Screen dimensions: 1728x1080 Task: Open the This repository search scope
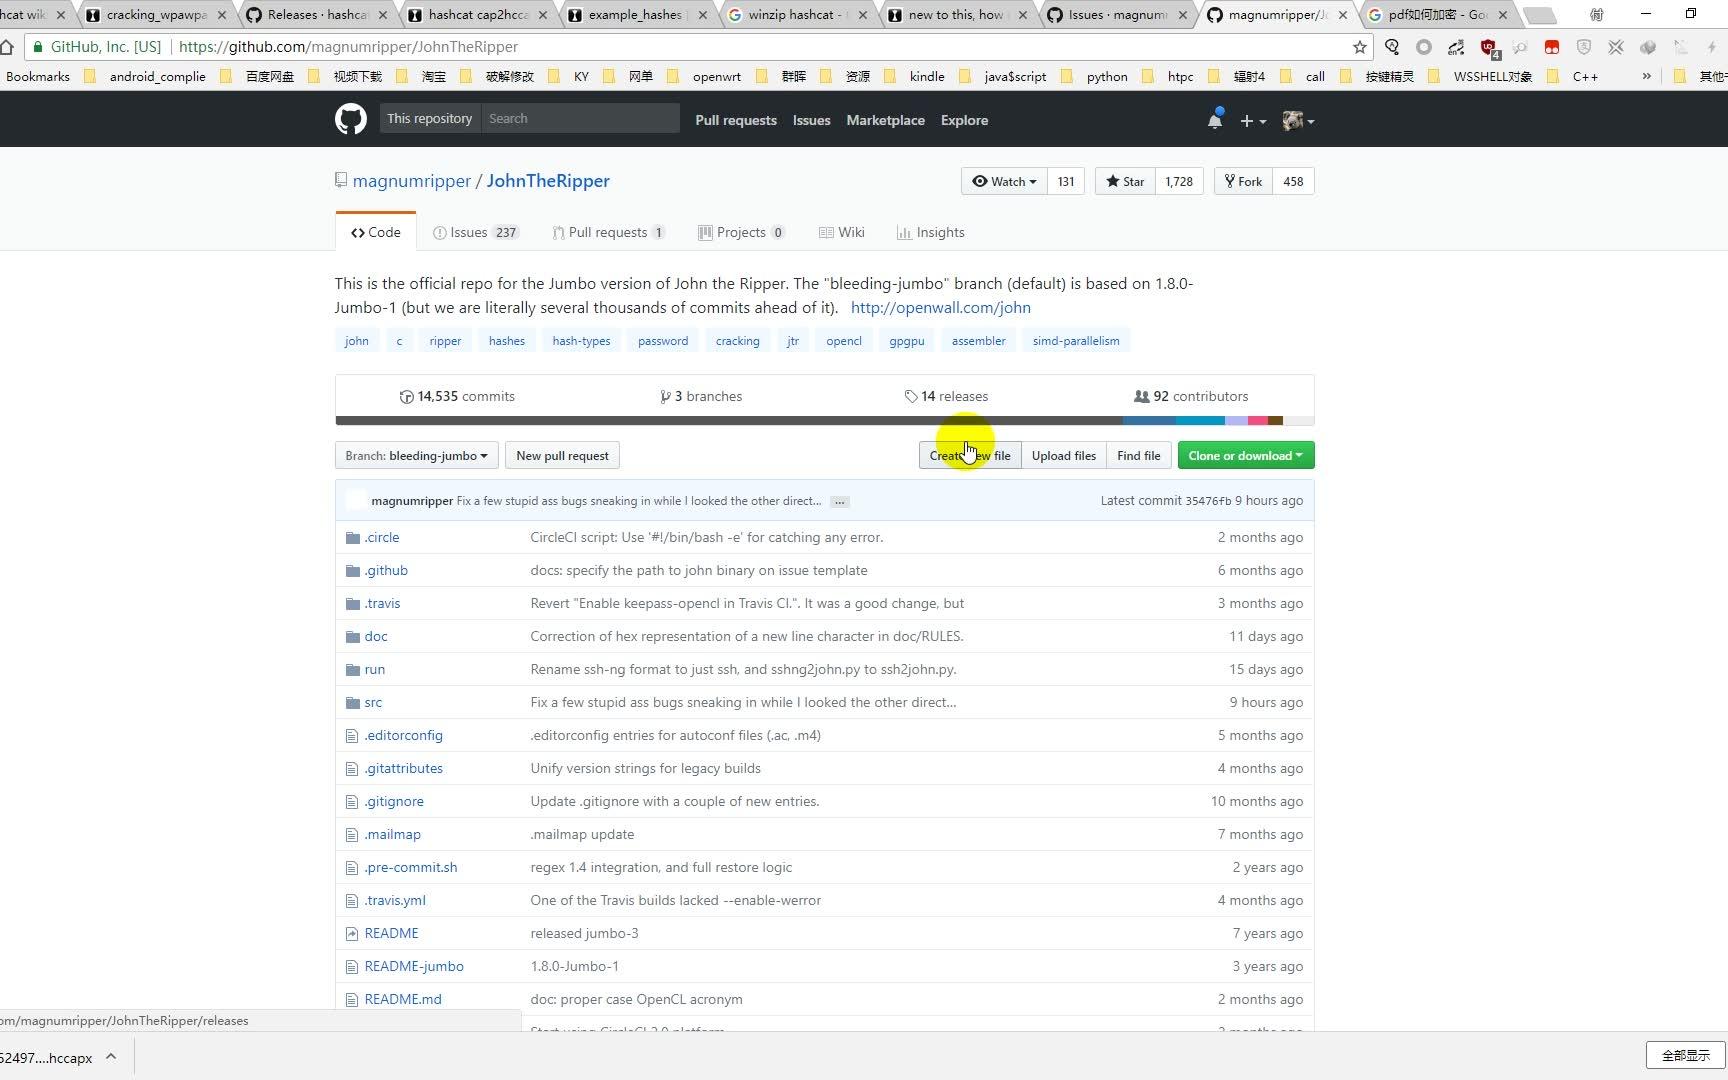(429, 118)
